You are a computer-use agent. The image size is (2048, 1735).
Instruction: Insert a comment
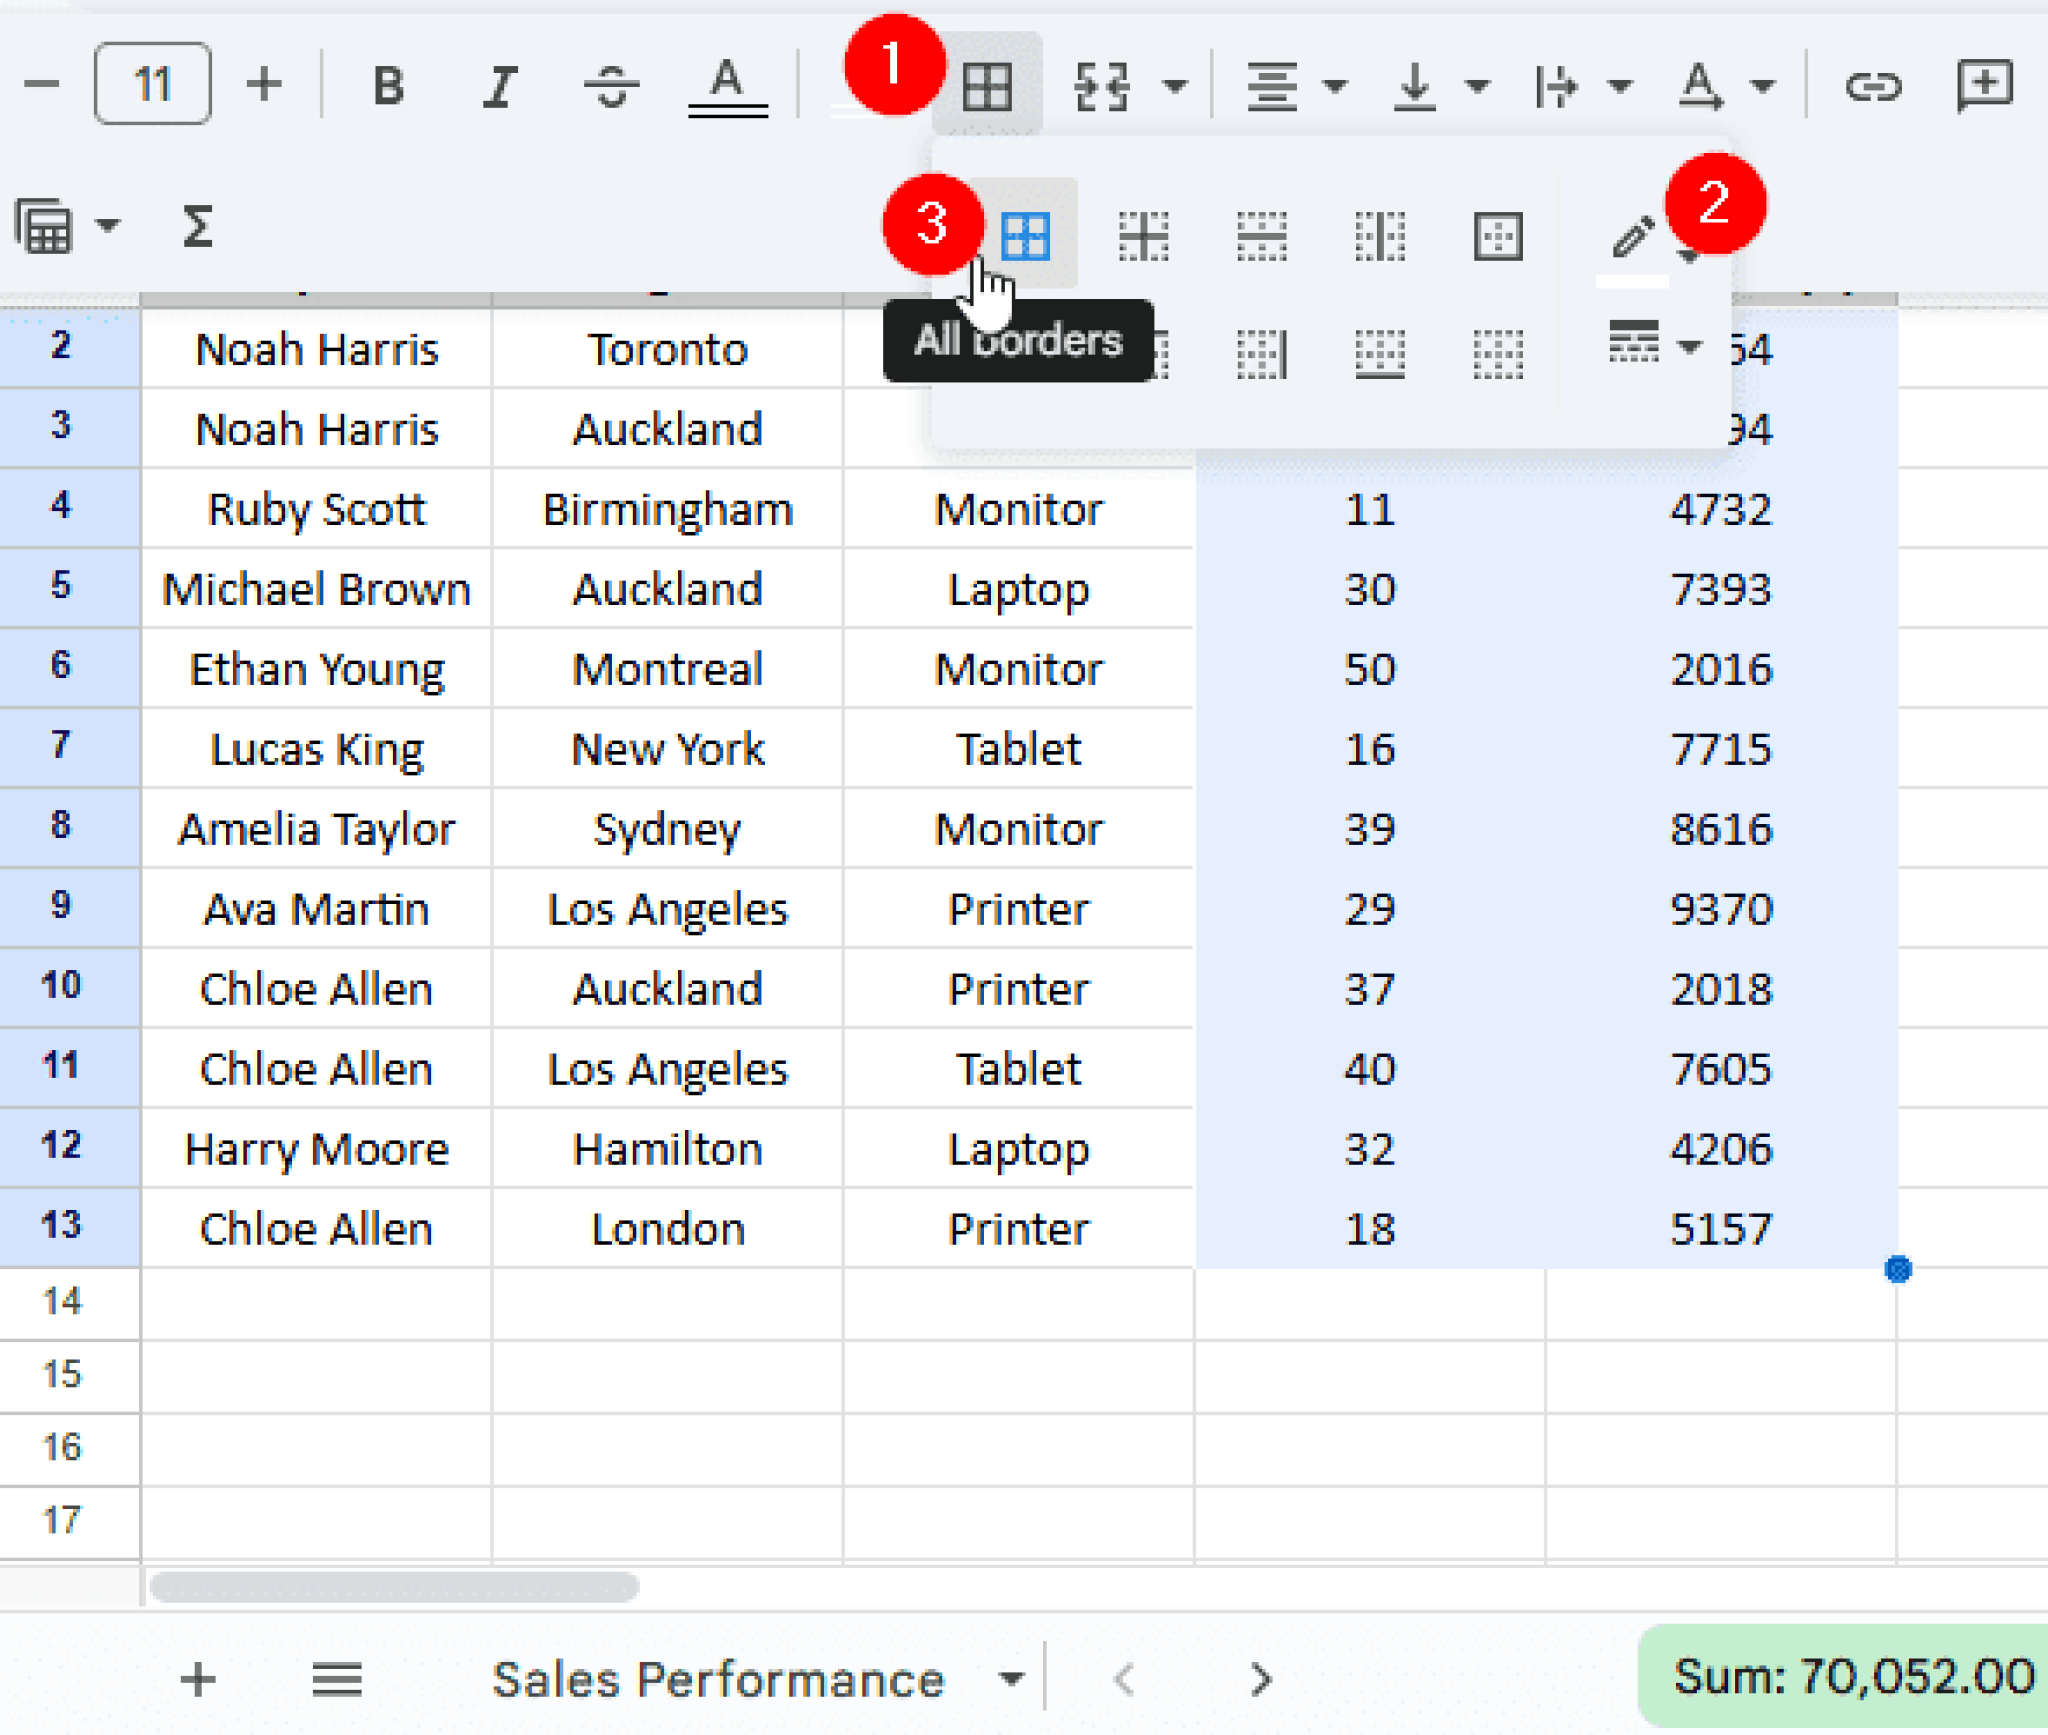coord(1983,87)
